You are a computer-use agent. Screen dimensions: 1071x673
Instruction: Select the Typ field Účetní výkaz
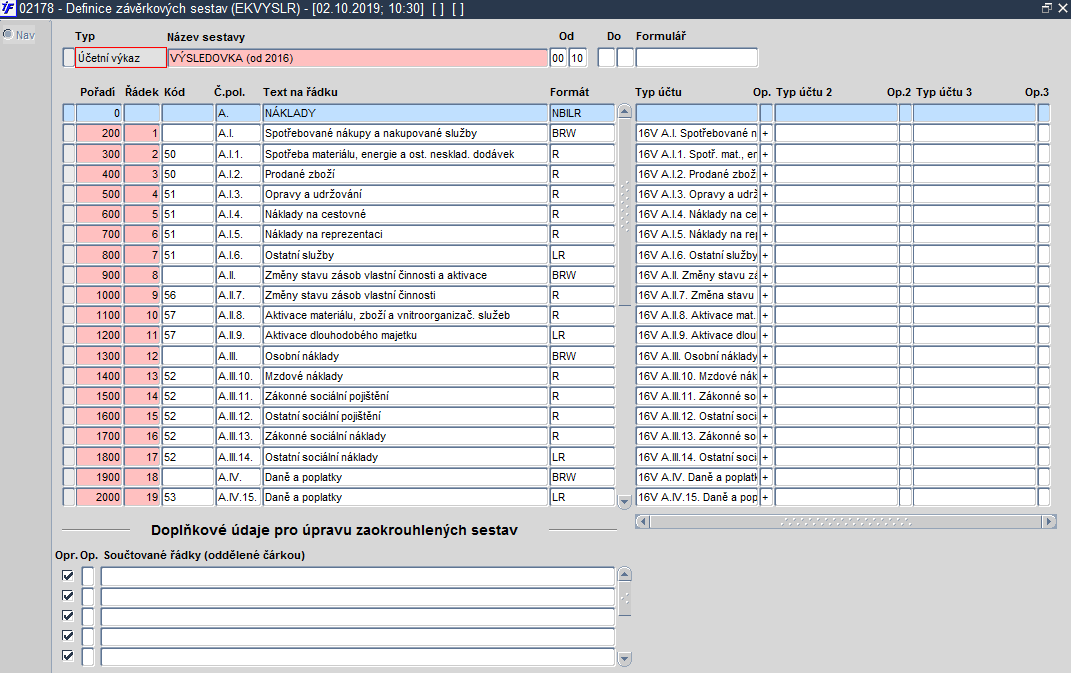point(120,58)
